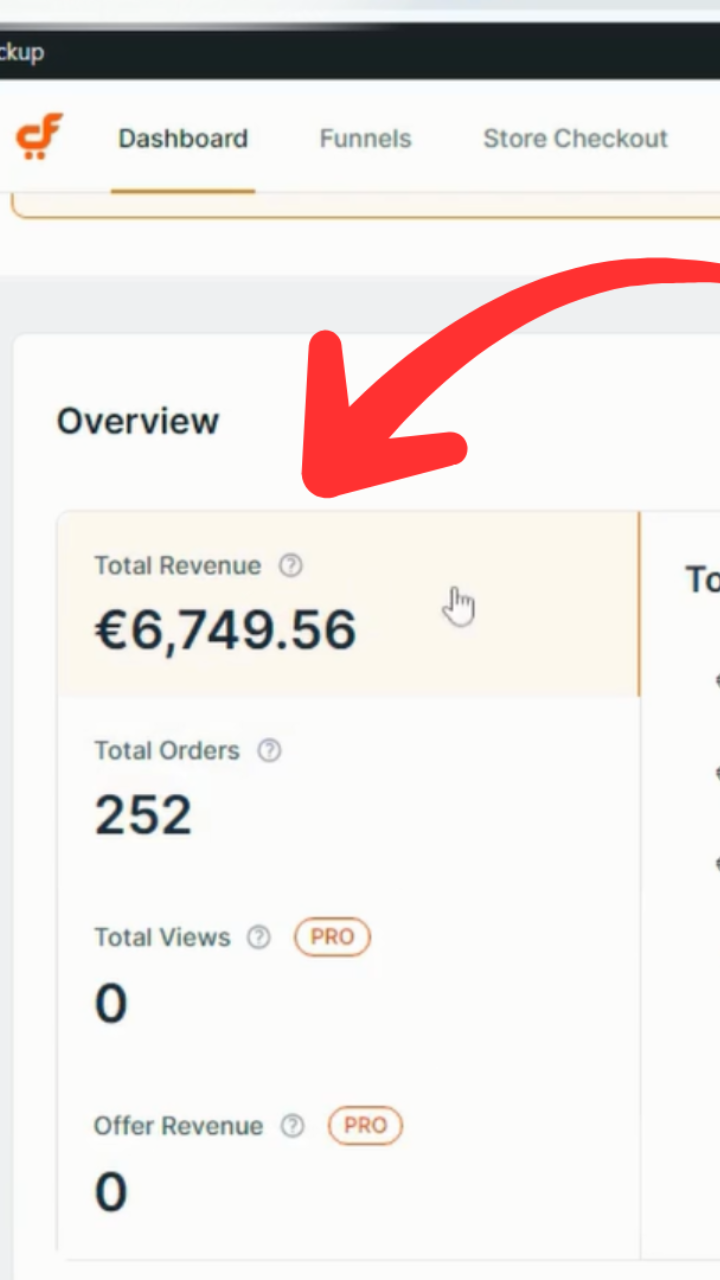Go to the Store Checkout tab
This screenshot has width=720, height=1280.
click(575, 138)
